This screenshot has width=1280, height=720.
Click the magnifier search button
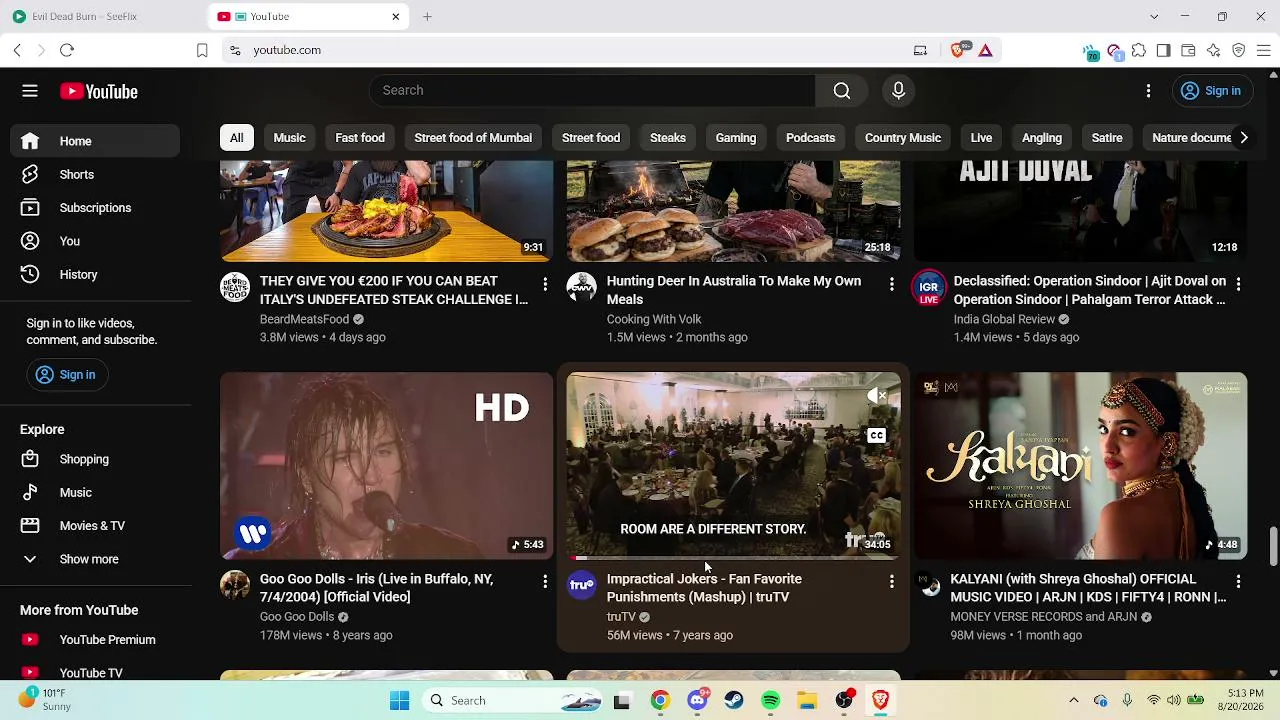tap(842, 91)
